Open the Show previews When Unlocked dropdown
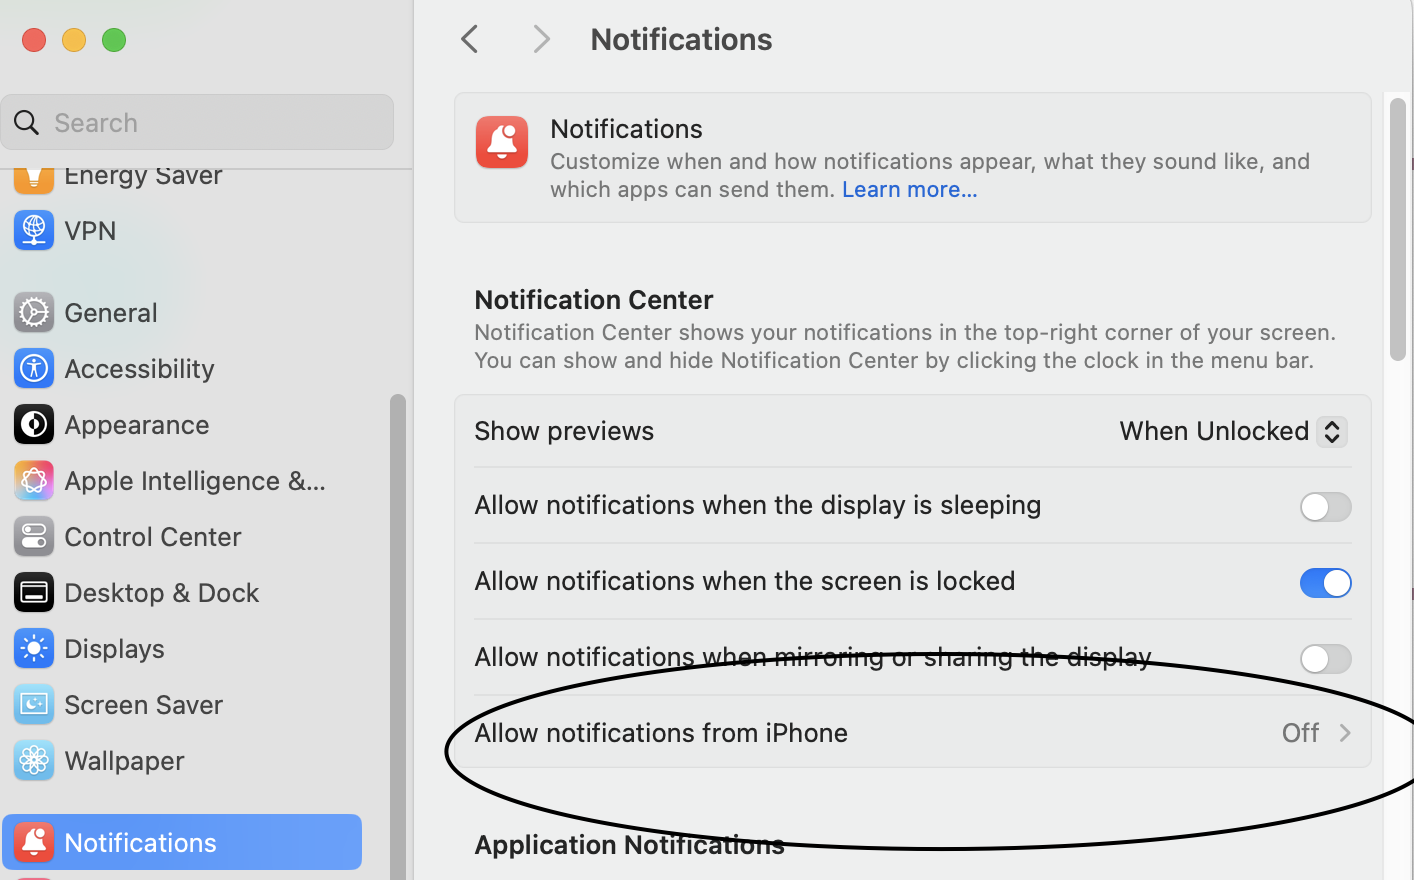This screenshot has height=880, width=1414. pyautogui.click(x=1233, y=431)
